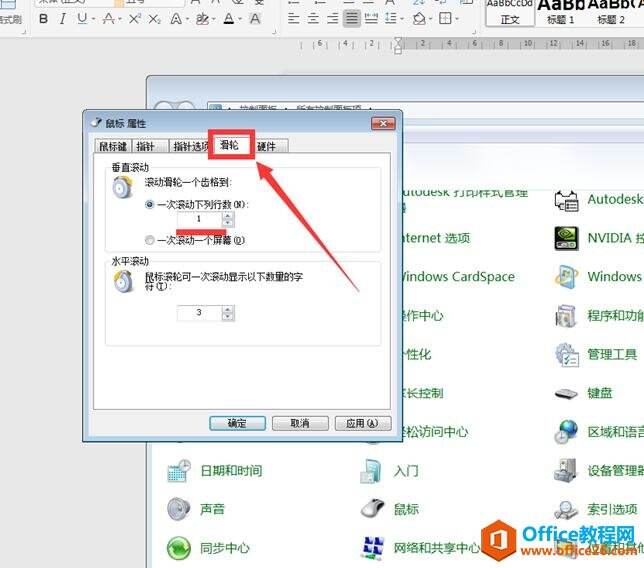Open the strikethrough dropdown arrow
Screen dimensions: 644x568
click(120, 19)
